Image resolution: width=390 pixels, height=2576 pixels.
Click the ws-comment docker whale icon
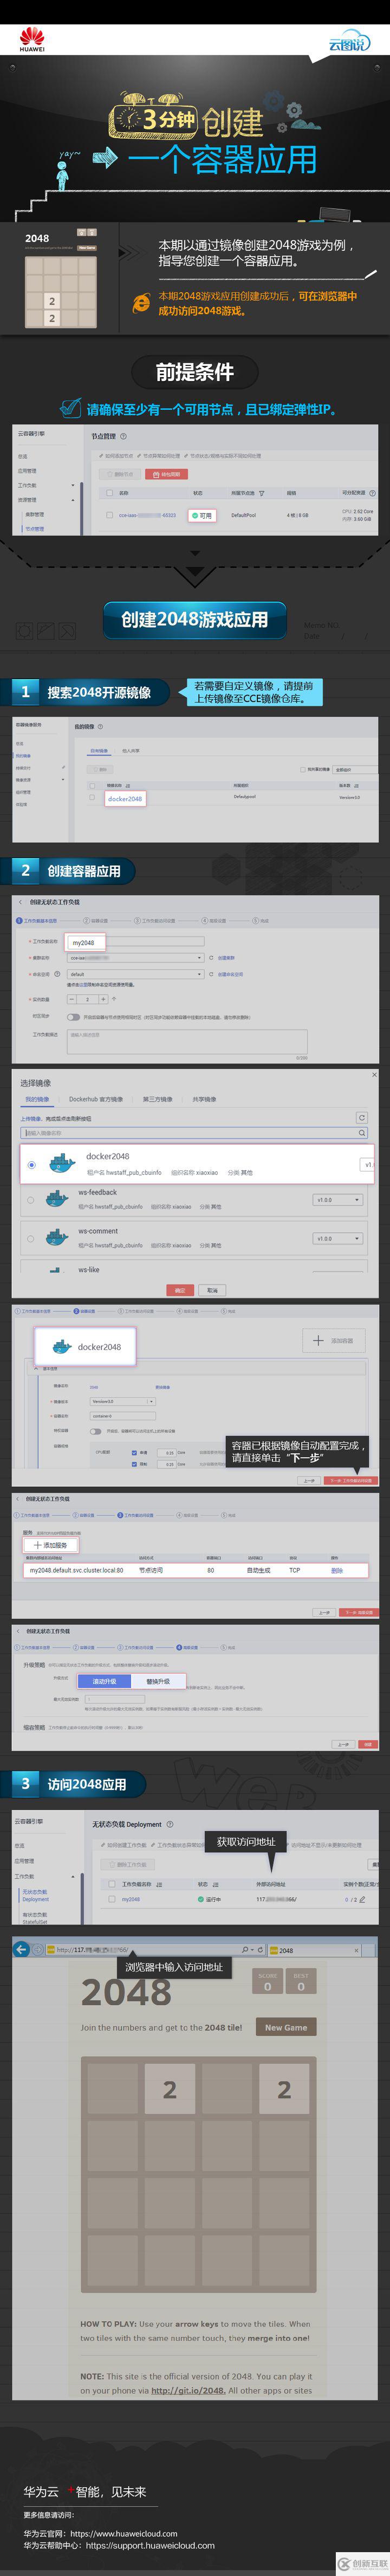pos(58,1236)
